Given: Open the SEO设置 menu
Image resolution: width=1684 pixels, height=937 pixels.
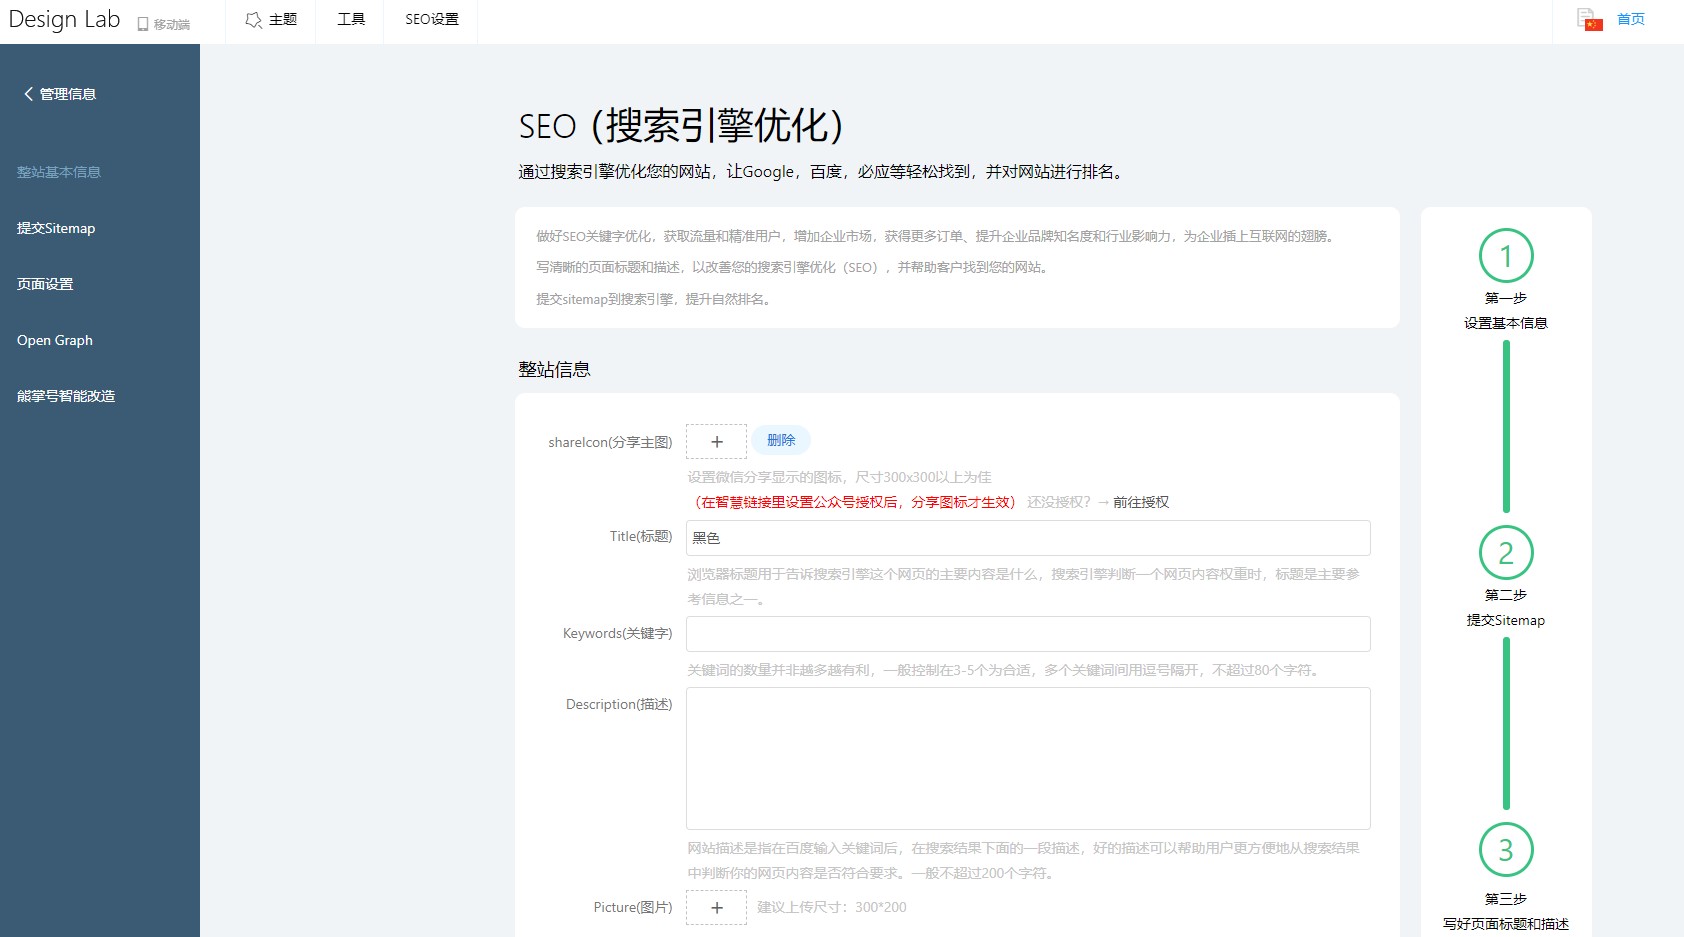Looking at the screenshot, I should coord(432,20).
